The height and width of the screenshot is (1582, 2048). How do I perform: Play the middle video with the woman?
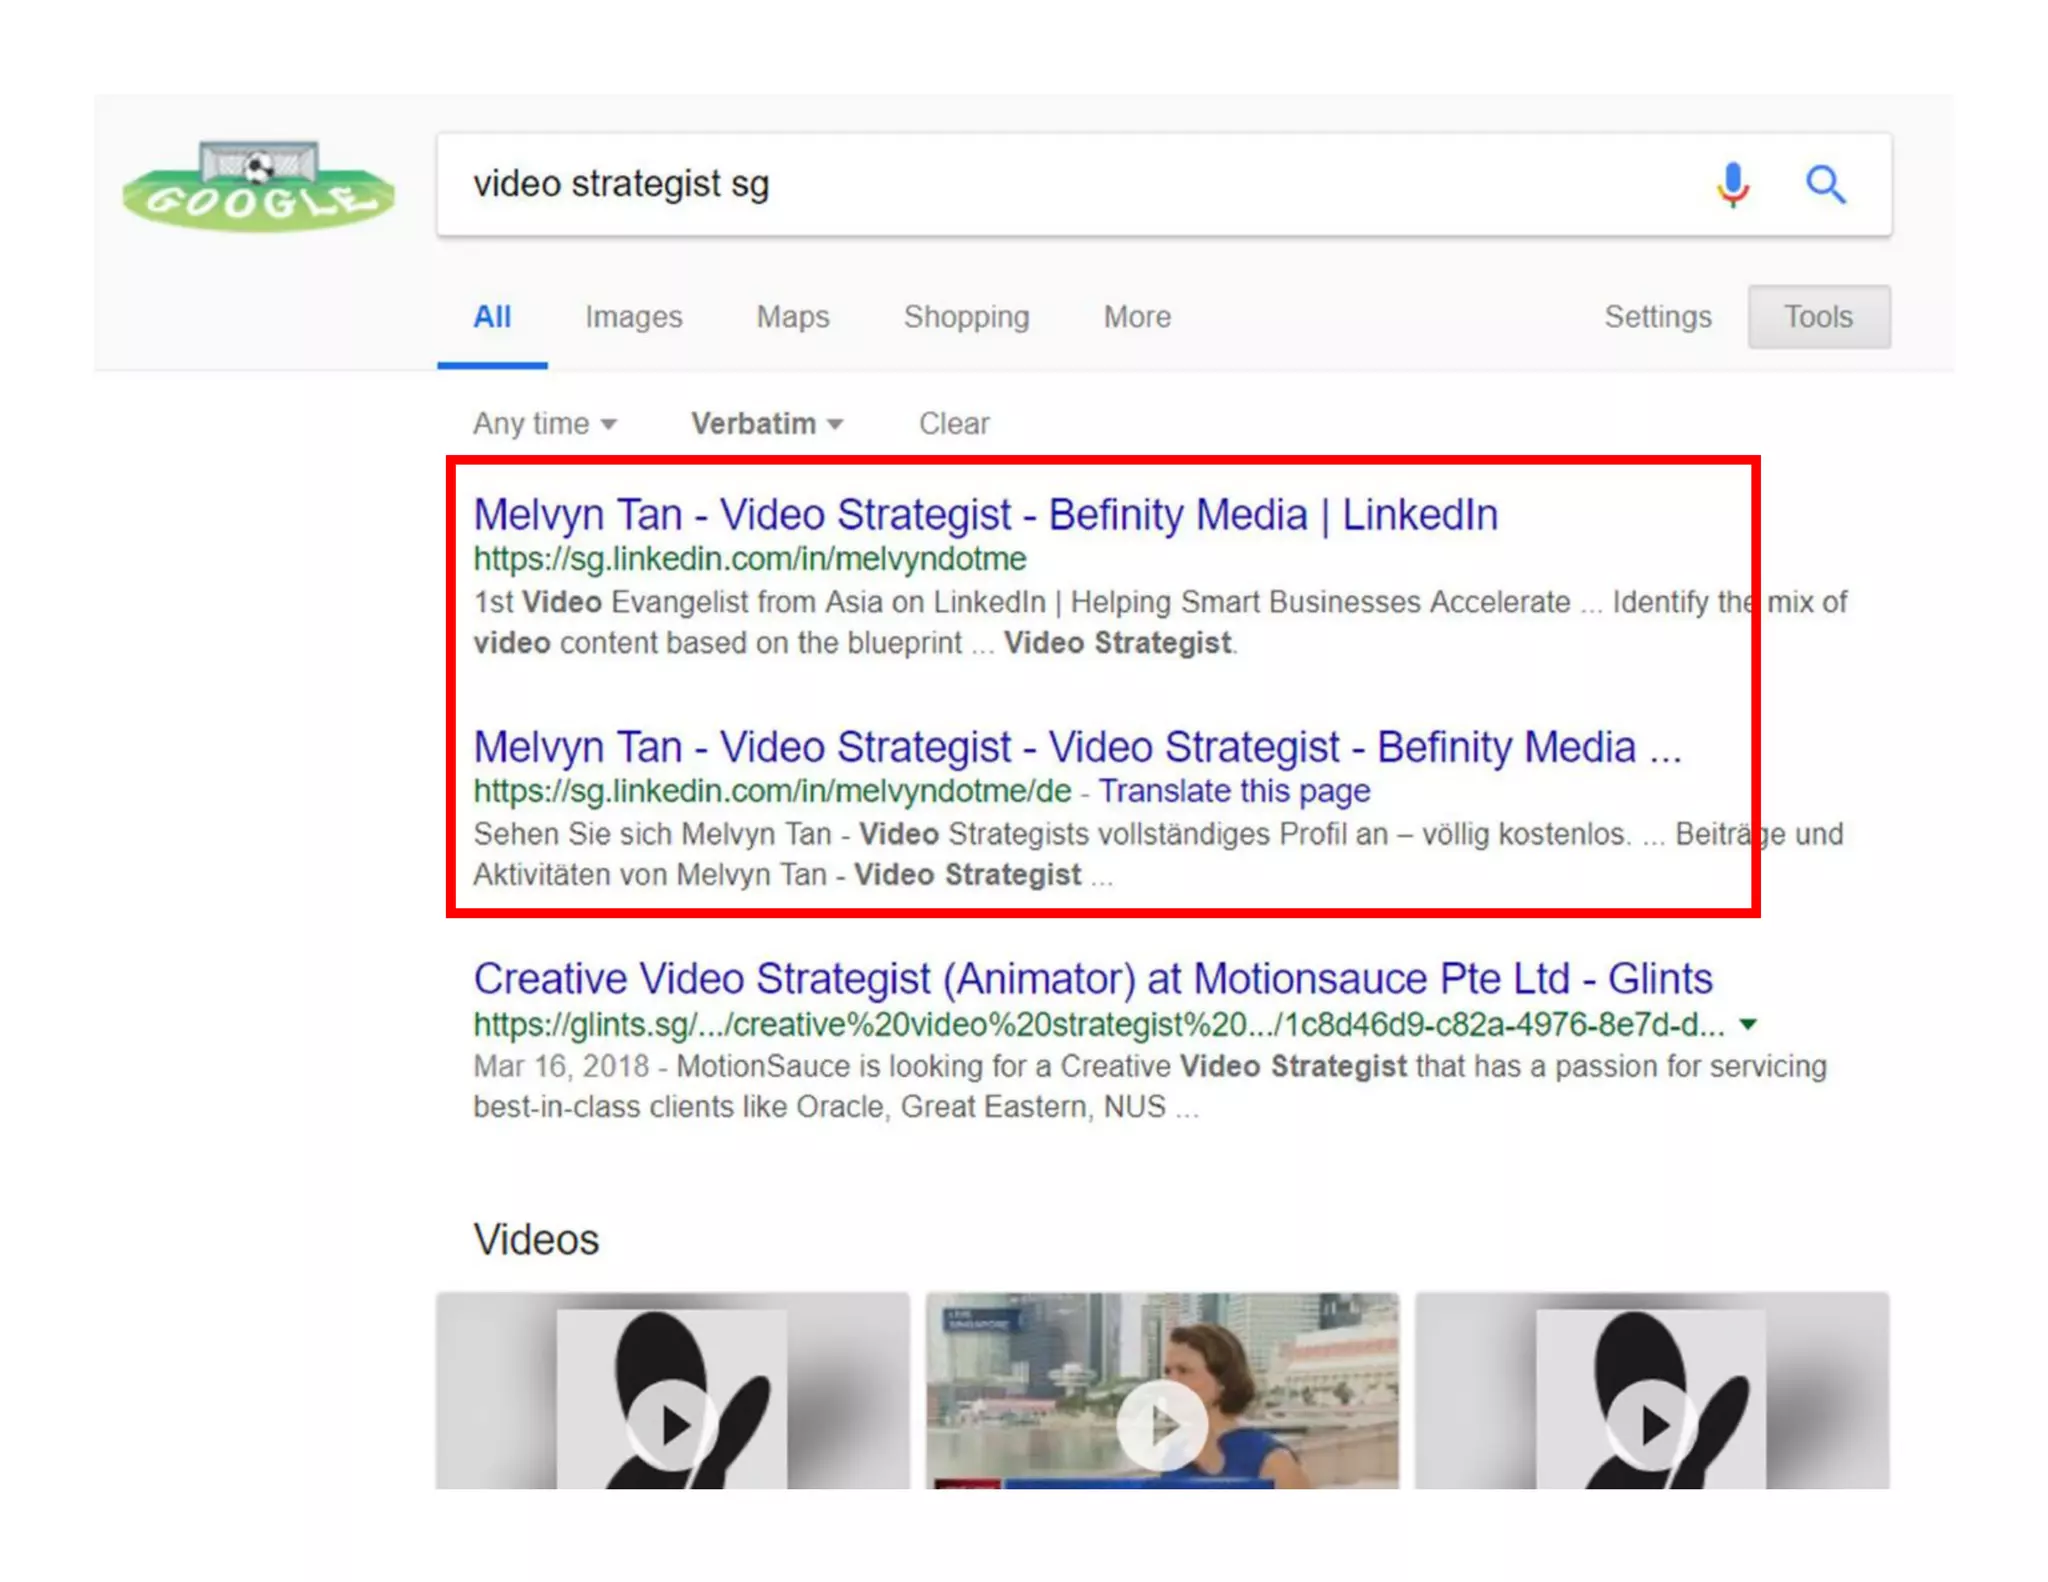point(1161,1423)
